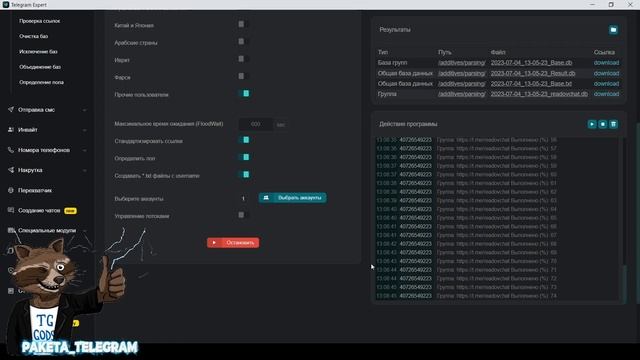
Task: Click the main page scrollbar at right edge
Action: [638, 212]
